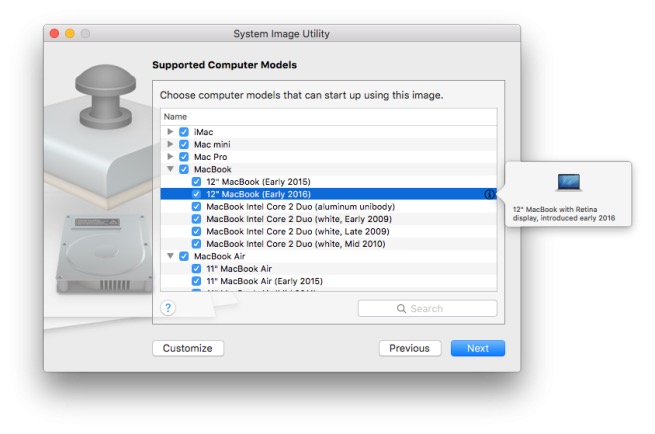655x434 pixels.
Task: Click the magnifier icon in the search field
Action: [402, 309]
